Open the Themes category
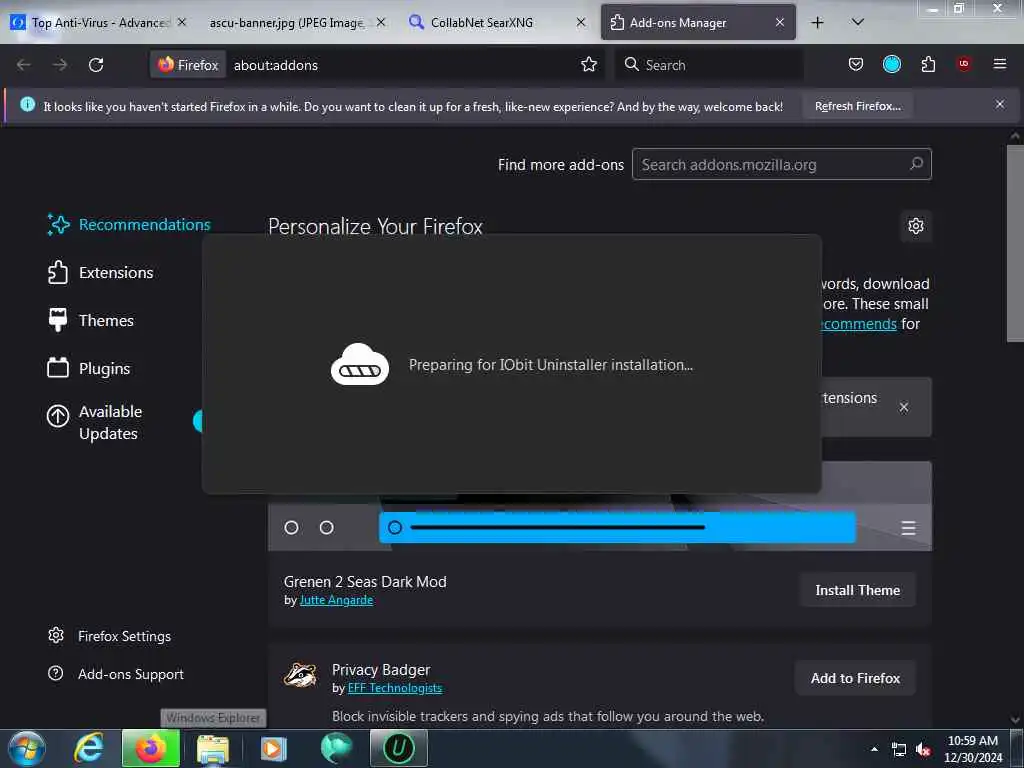This screenshot has width=1024, height=768. click(x=90, y=321)
